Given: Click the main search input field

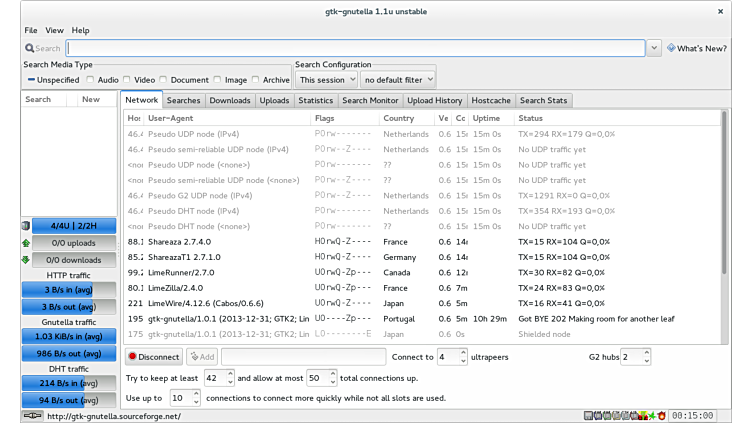Looking at the screenshot, I should coord(355,48).
